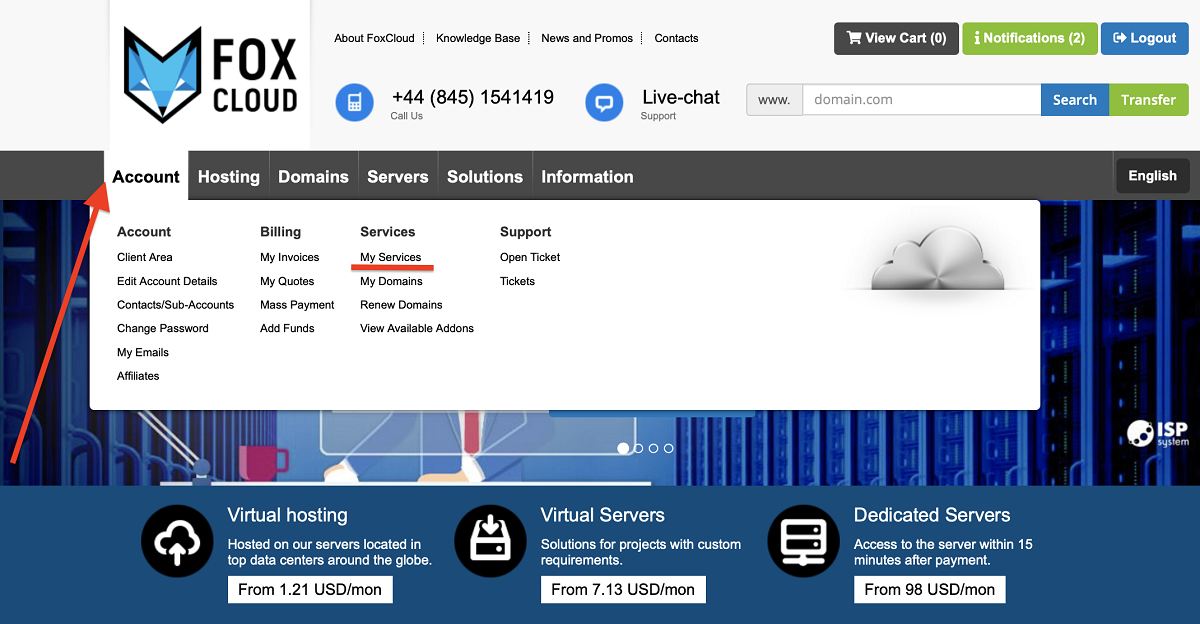The image size is (1200, 624).
Task: Select the first carousel slide dot
Action: click(x=623, y=448)
